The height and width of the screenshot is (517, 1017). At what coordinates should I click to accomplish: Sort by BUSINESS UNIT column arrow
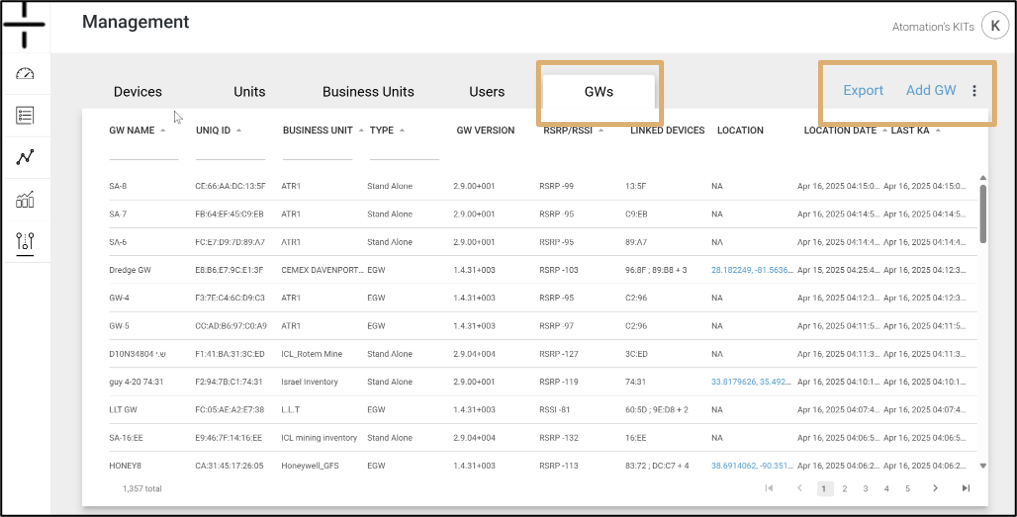tap(361, 130)
